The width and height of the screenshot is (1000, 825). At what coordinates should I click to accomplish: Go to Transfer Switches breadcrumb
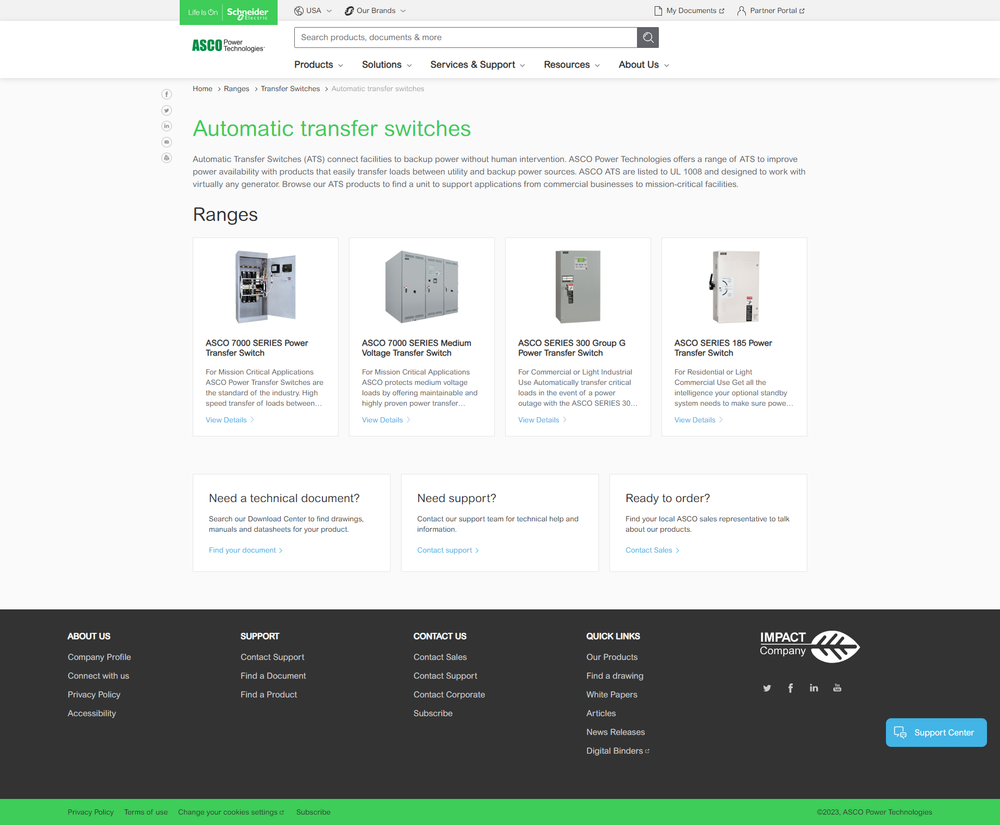pyautogui.click(x=290, y=89)
